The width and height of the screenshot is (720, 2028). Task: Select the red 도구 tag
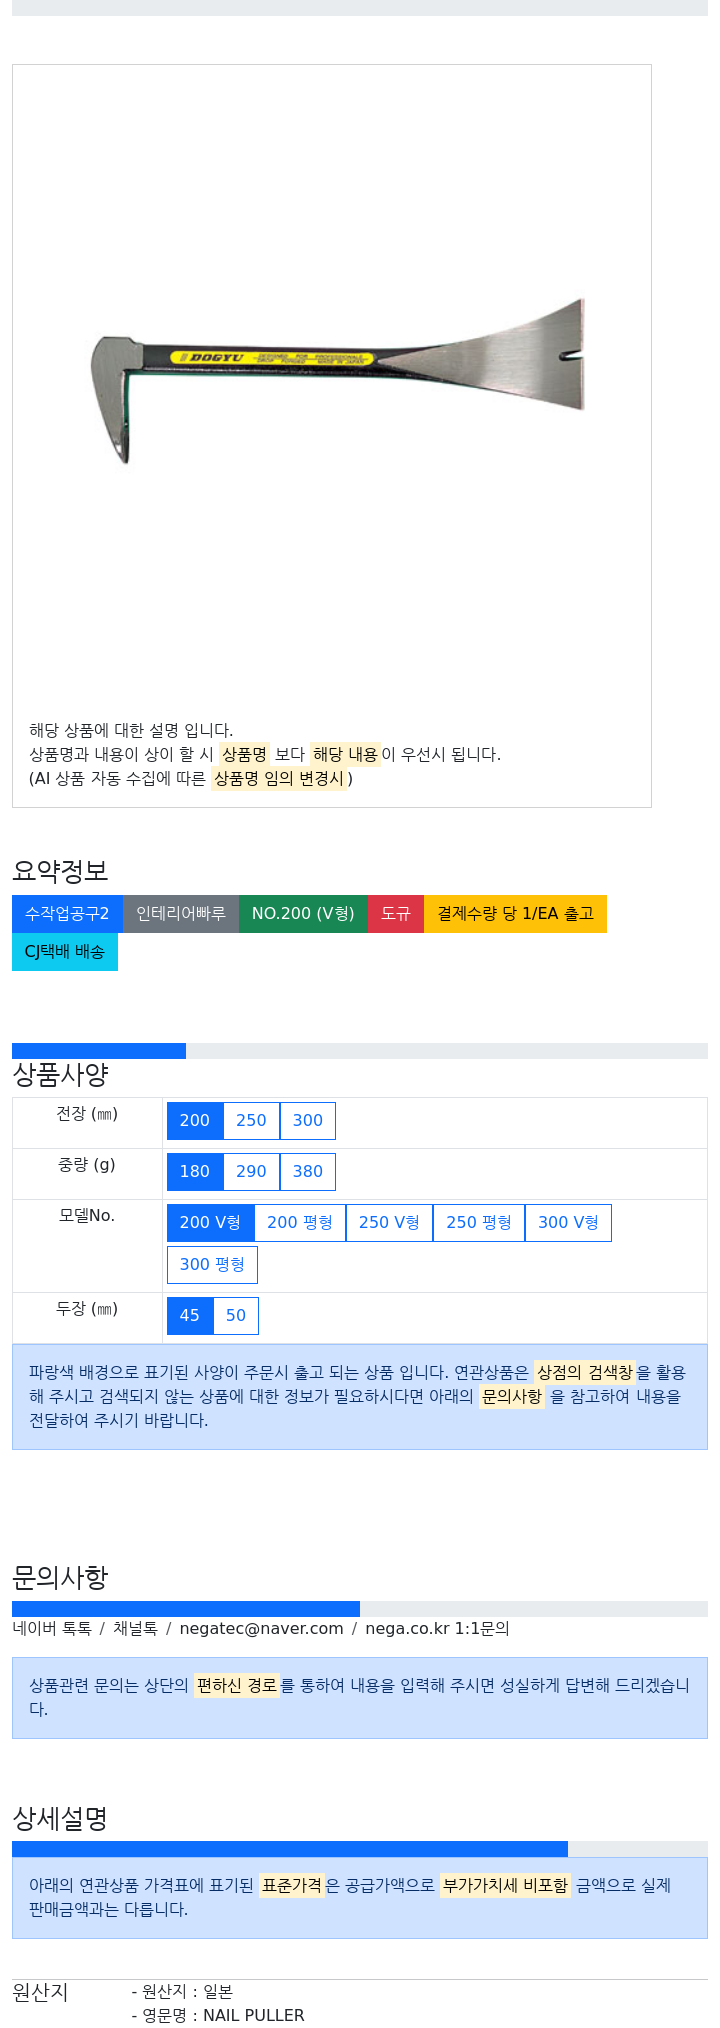tap(396, 914)
